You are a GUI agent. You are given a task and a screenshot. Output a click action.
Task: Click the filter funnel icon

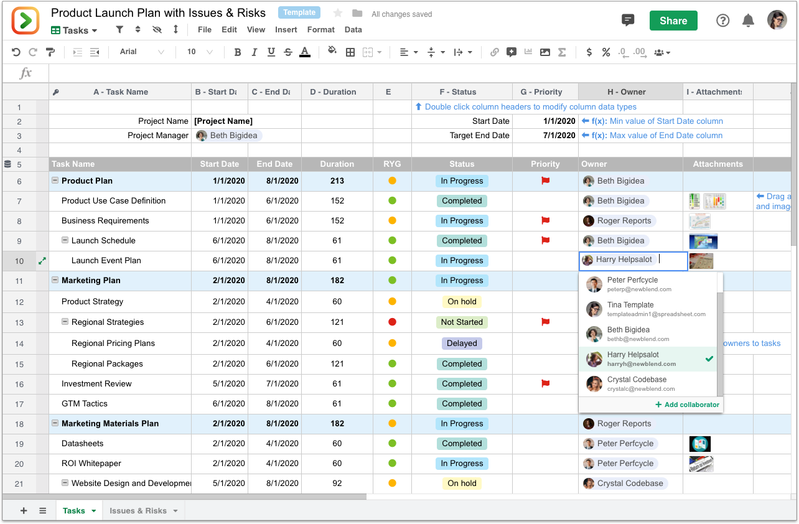[x=120, y=30]
